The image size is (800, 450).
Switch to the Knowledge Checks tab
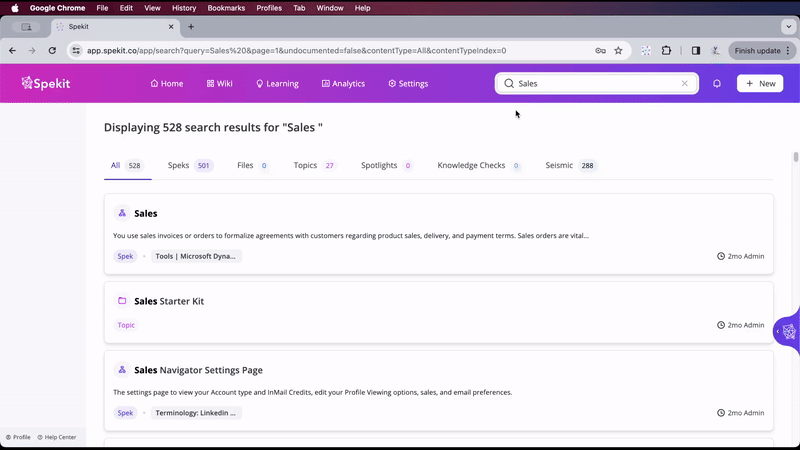[x=479, y=165]
